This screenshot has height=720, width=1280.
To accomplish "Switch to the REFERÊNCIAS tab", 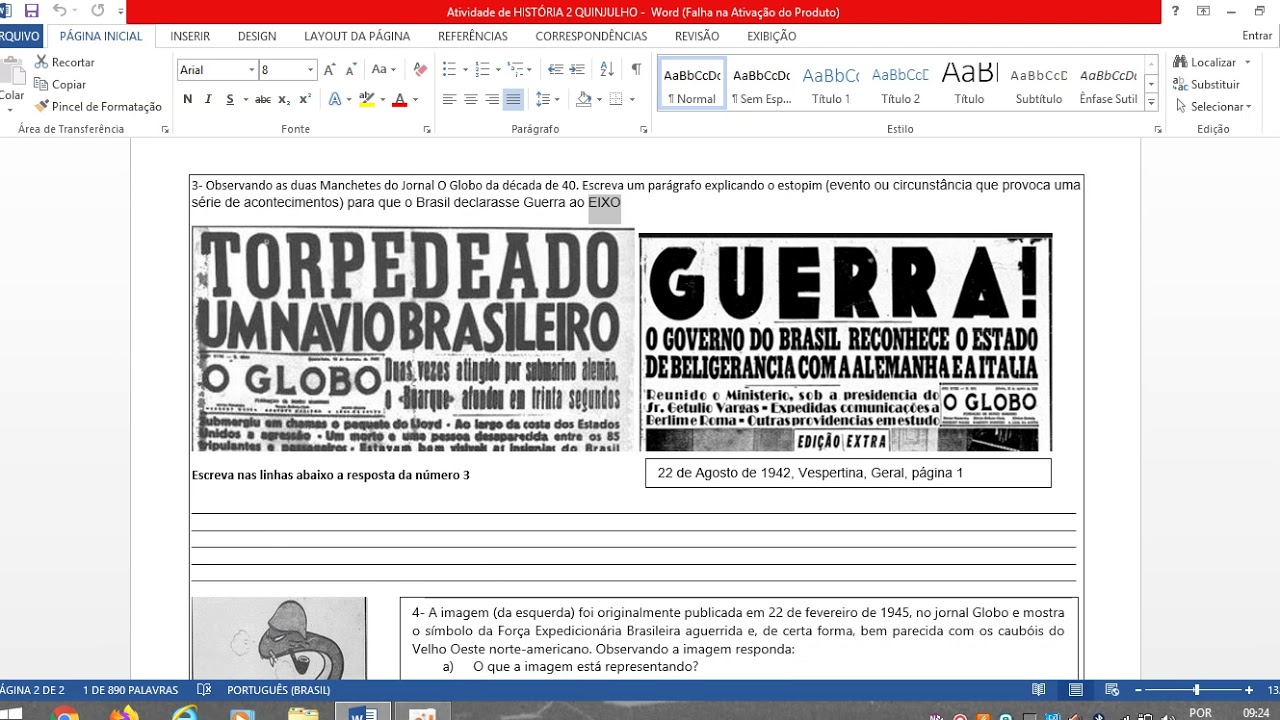I will tap(473, 36).
